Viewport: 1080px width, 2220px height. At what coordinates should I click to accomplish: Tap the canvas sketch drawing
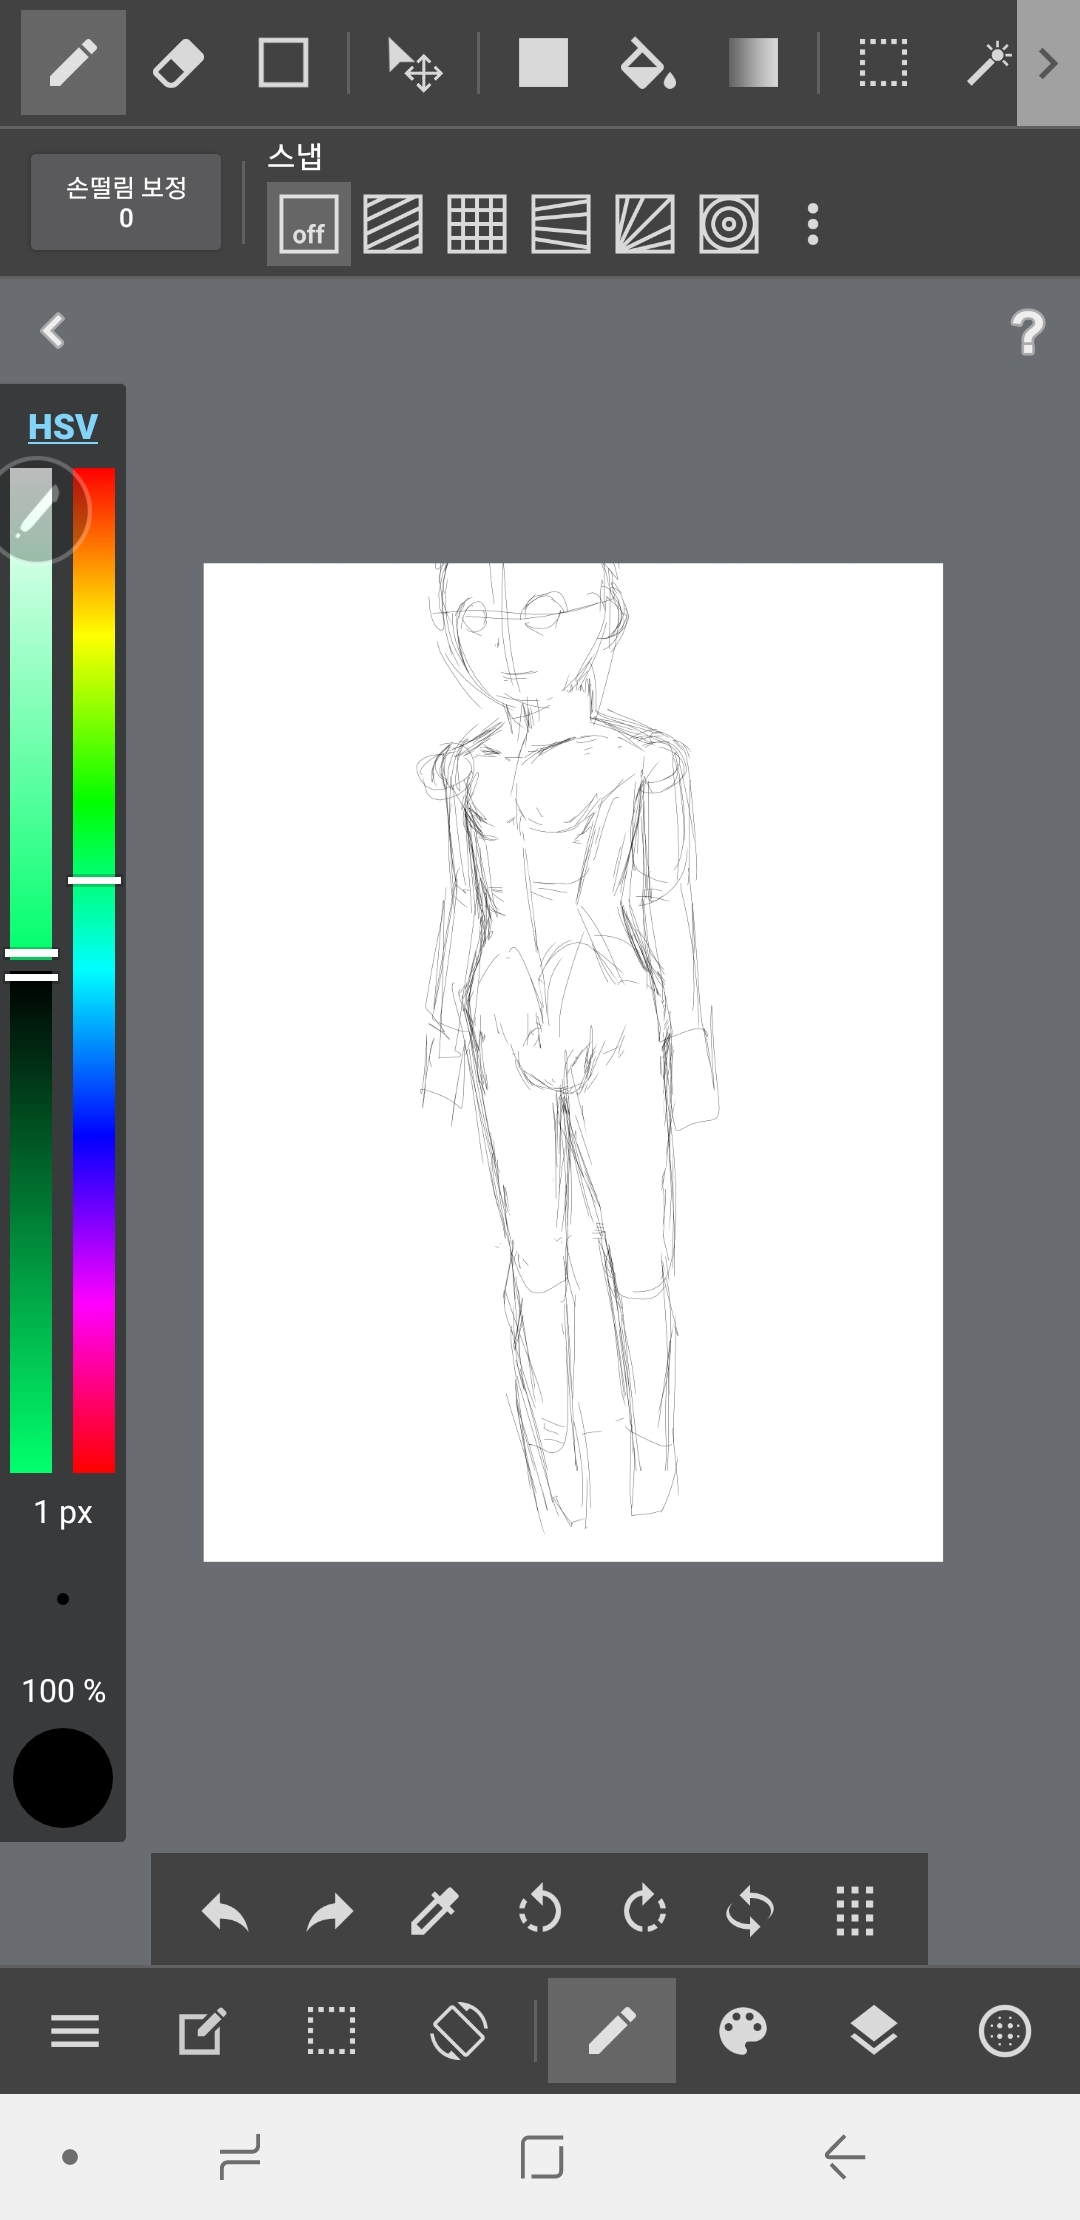tap(573, 1062)
